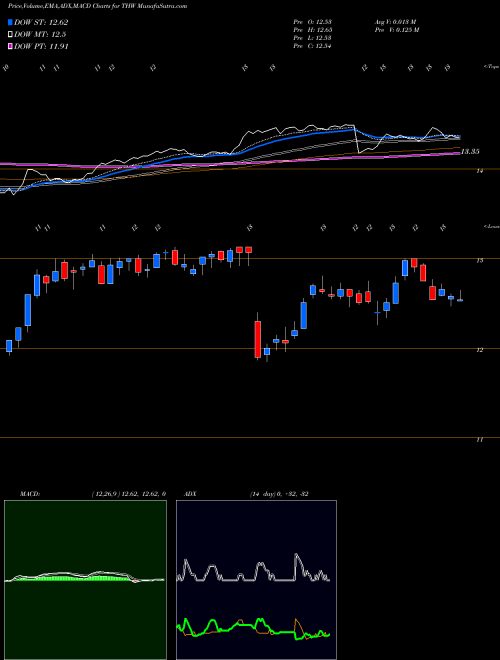The height and width of the screenshot is (660, 500).
Task: Click the magenta DOW PT legend swatch
Action: pos(10,46)
